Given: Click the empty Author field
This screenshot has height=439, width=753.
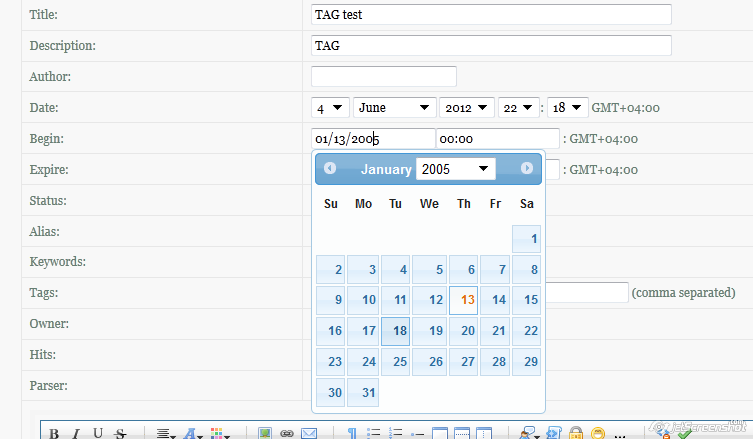Looking at the screenshot, I should coord(384,76).
